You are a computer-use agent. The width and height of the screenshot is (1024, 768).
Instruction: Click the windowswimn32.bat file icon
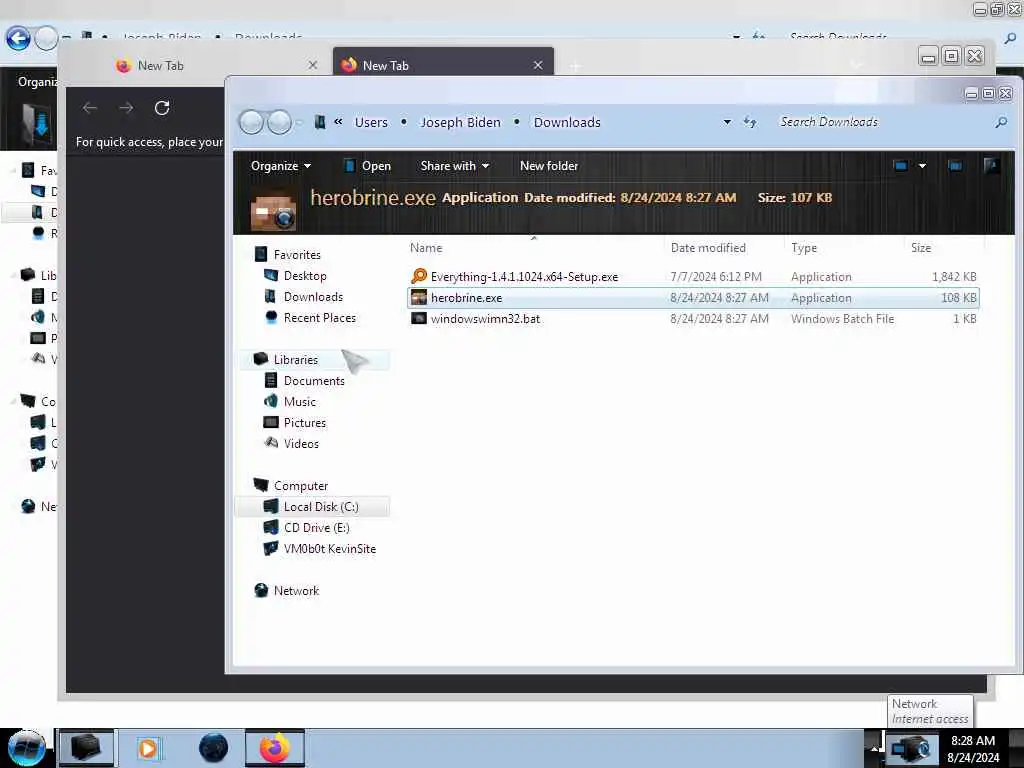pos(419,319)
